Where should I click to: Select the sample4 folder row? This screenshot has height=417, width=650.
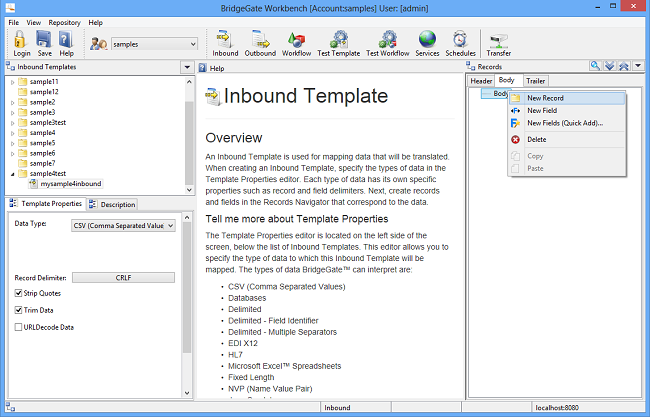(42, 133)
